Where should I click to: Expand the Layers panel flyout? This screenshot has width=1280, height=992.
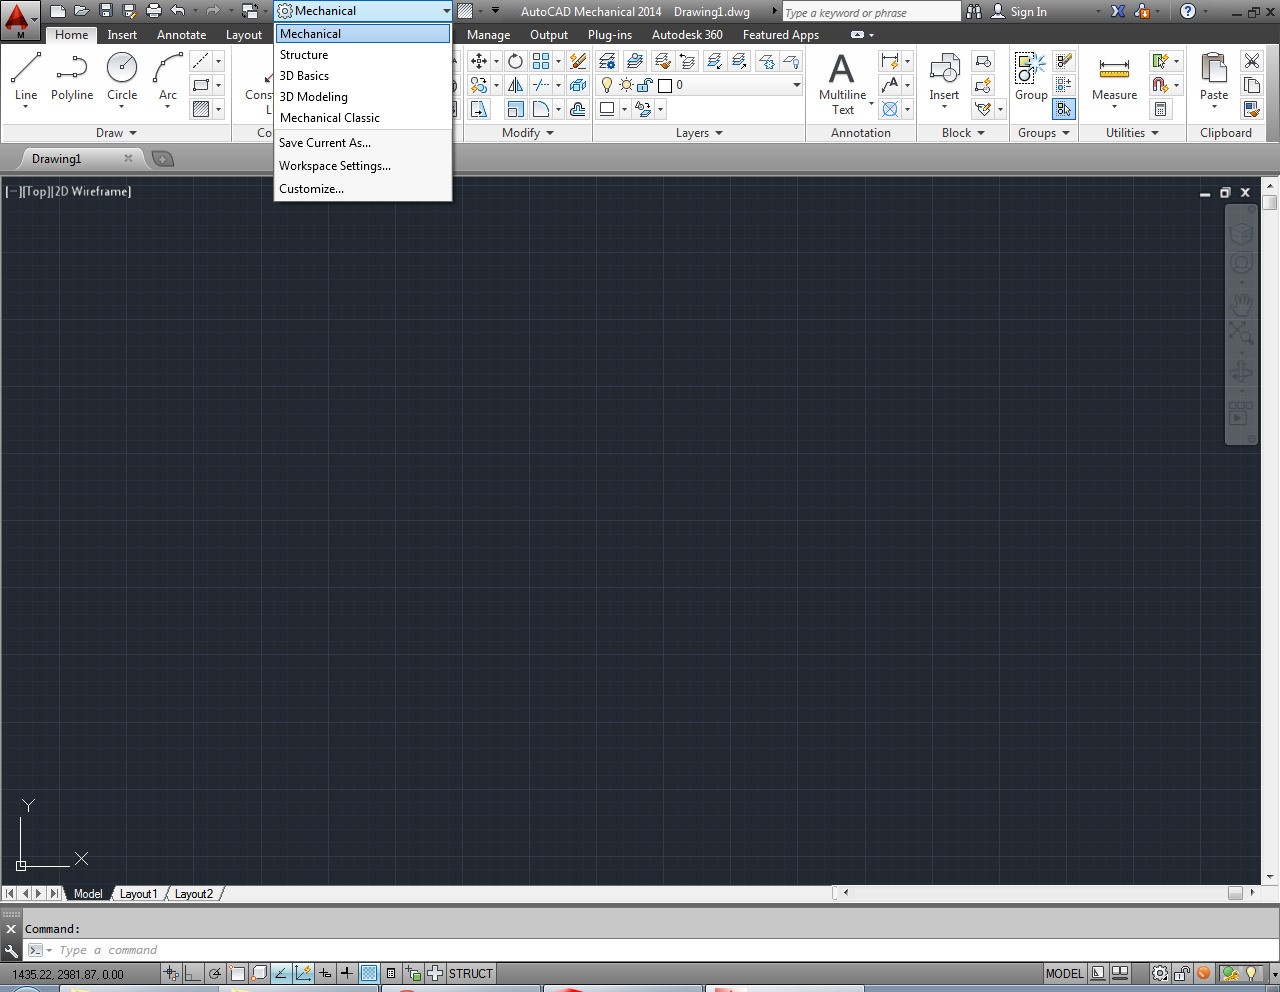[698, 133]
